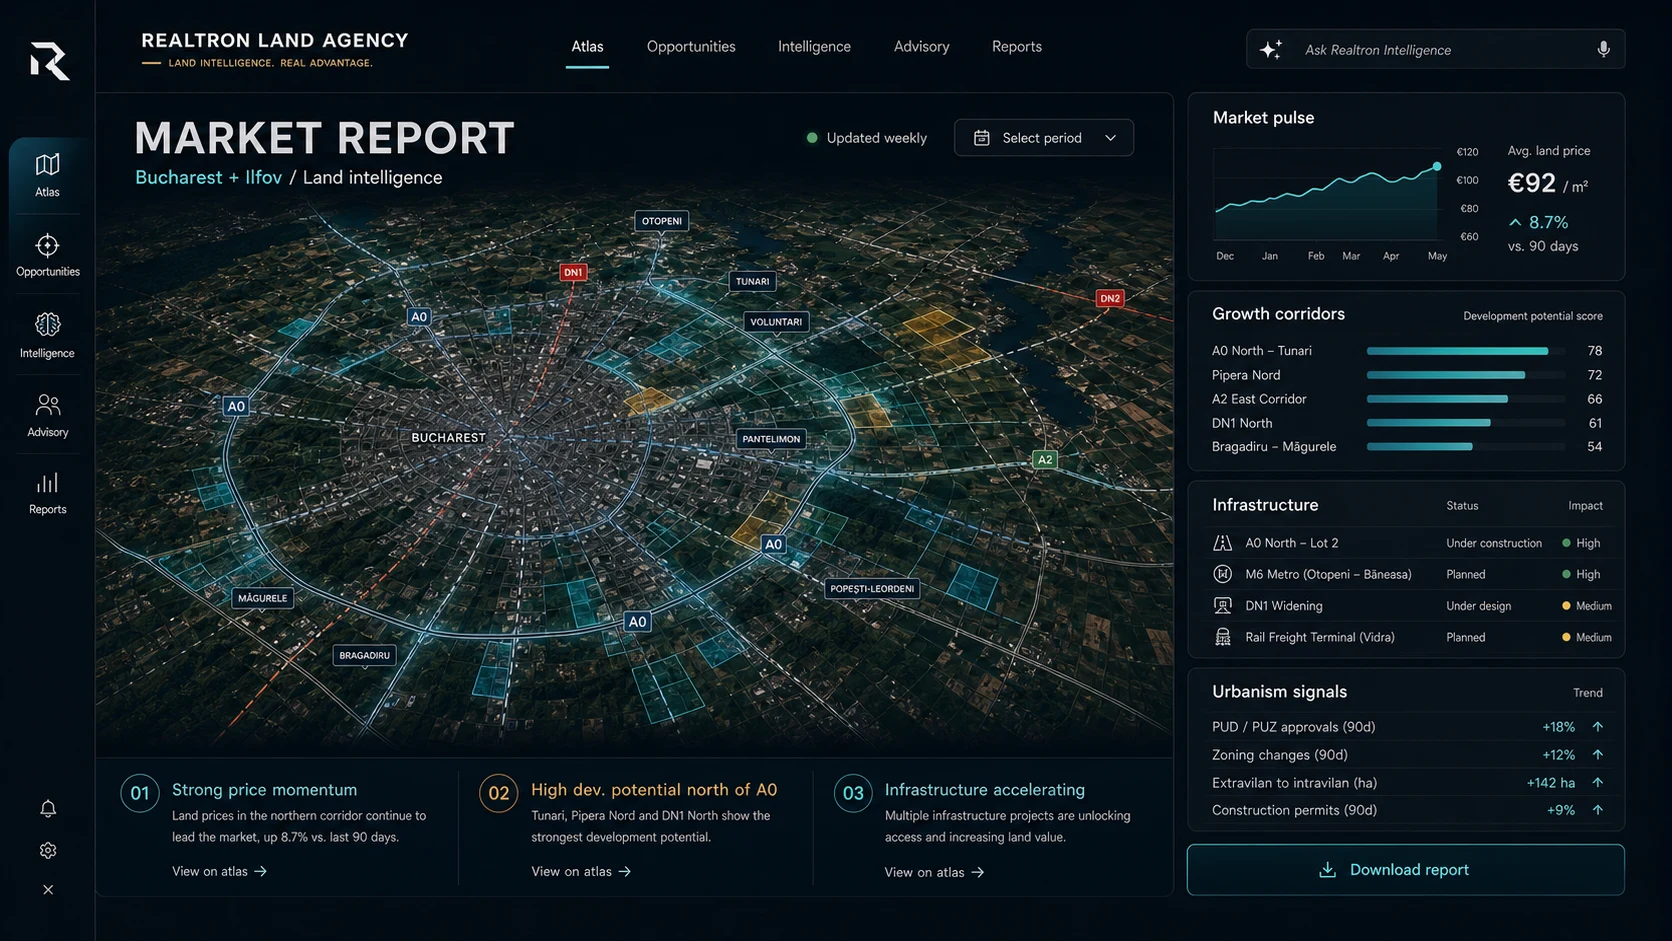Go to the Advisory people sidebar icon

pyautogui.click(x=47, y=405)
